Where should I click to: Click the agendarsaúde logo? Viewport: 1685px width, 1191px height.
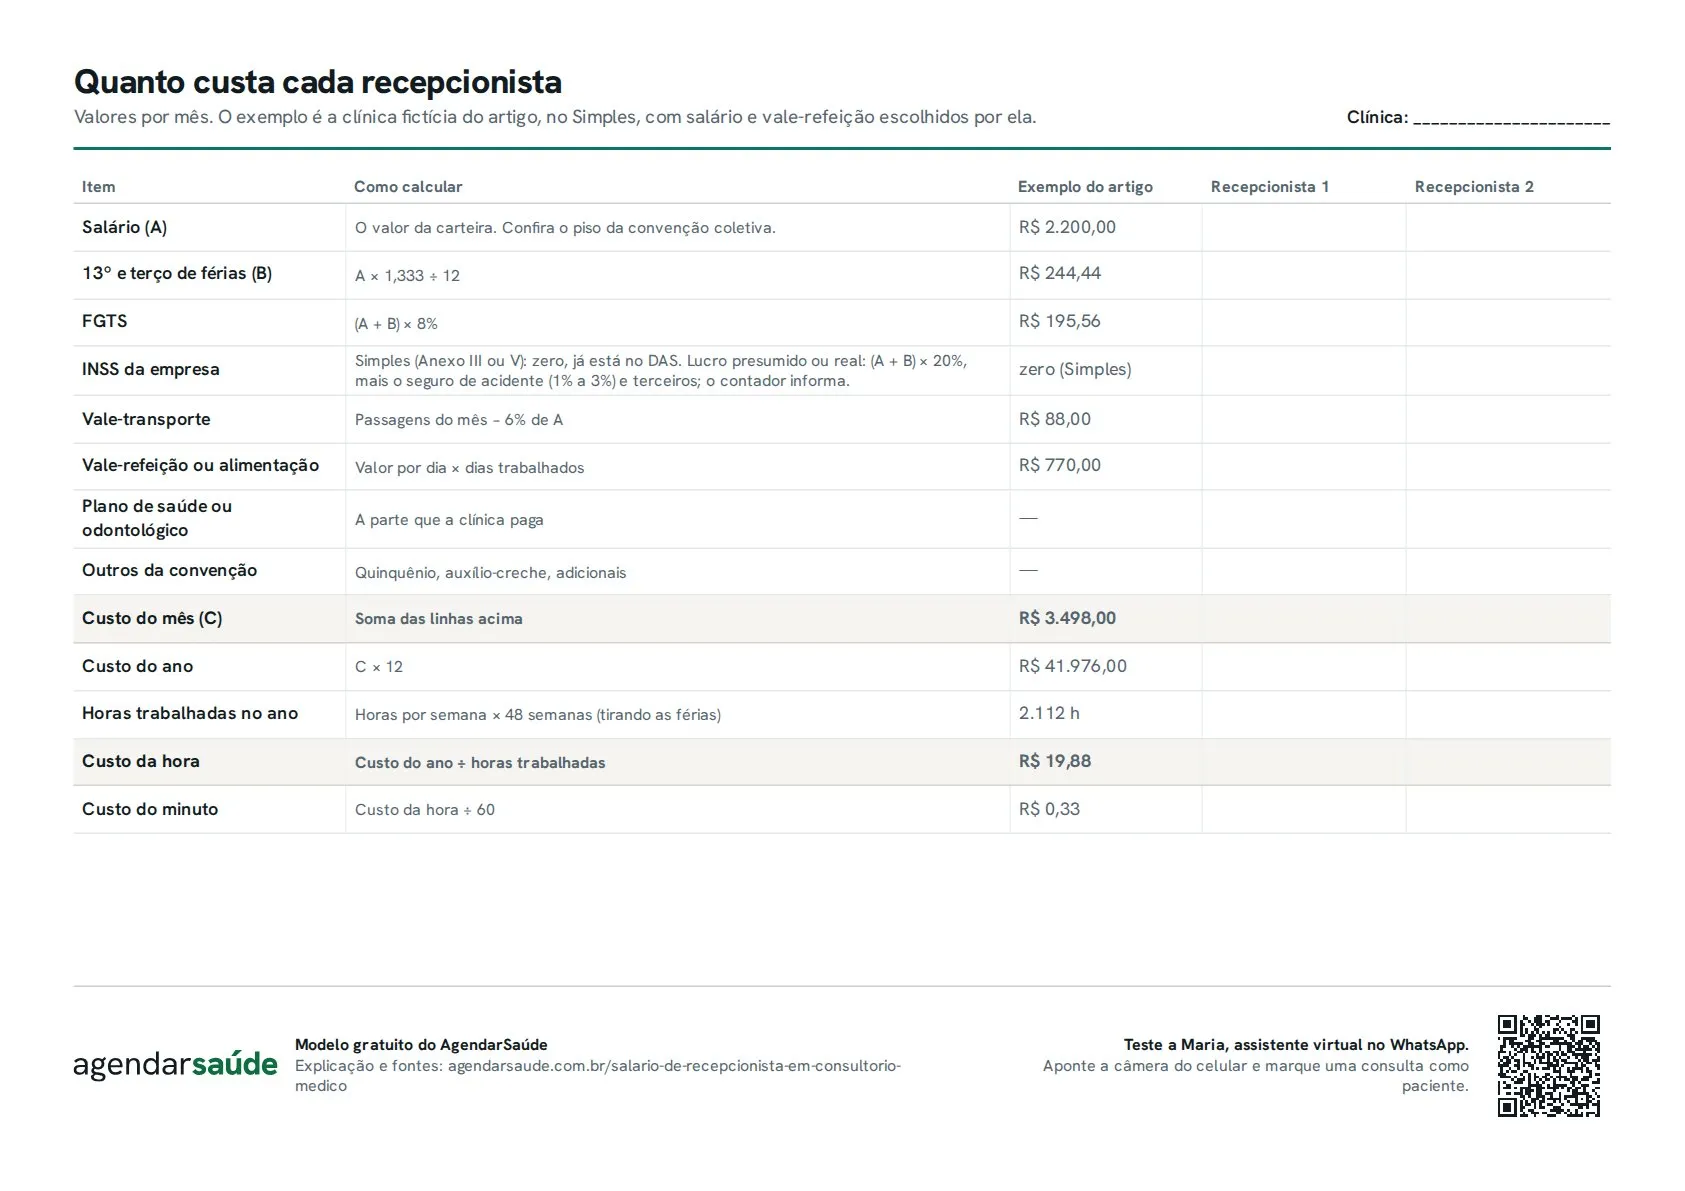[x=175, y=1065]
